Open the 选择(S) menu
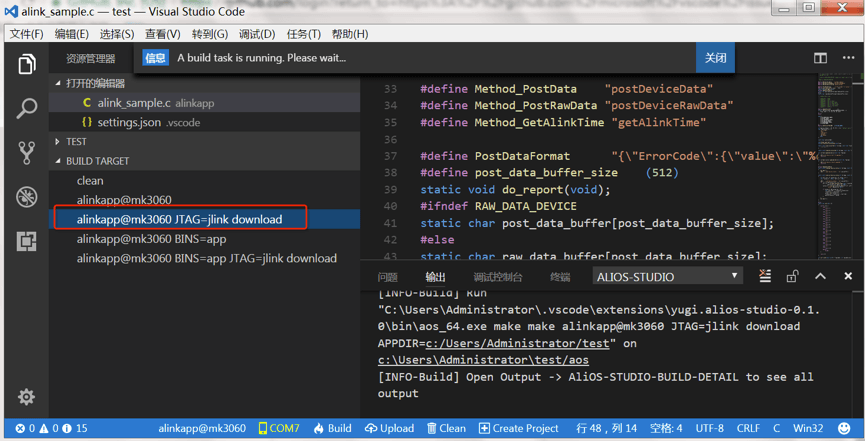Image resolution: width=865 pixels, height=441 pixels. [x=117, y=34]
